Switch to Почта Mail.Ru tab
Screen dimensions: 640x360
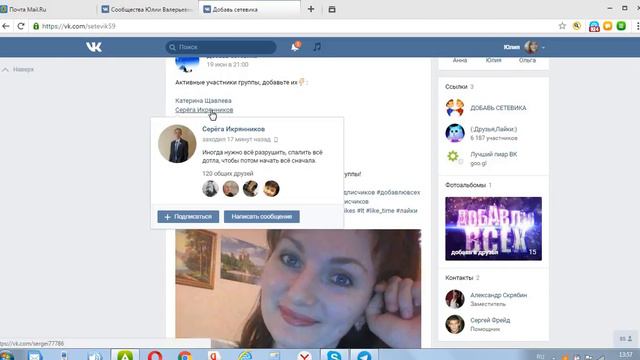point(28,9)
